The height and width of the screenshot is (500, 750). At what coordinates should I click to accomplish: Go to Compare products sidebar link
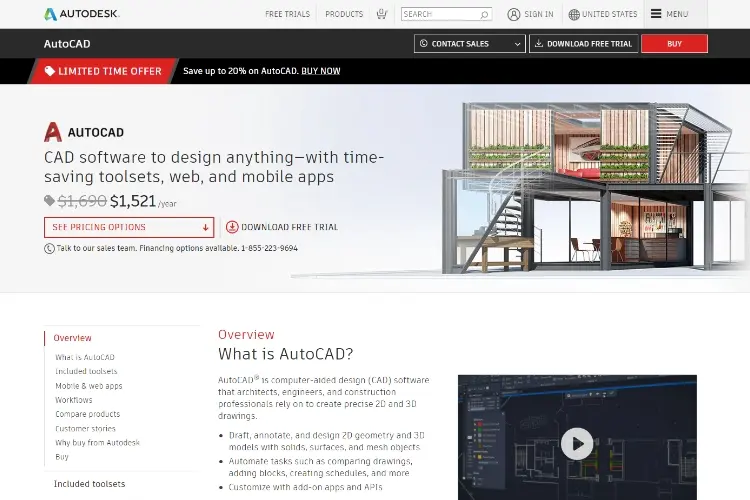point(88,414)
